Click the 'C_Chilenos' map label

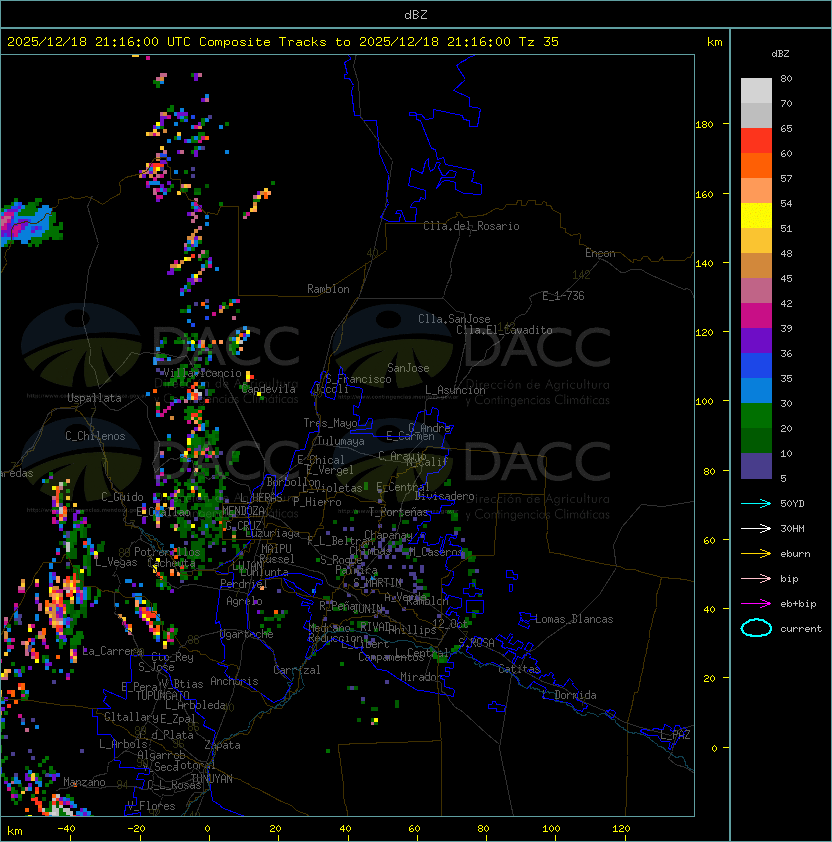point(95,436)
